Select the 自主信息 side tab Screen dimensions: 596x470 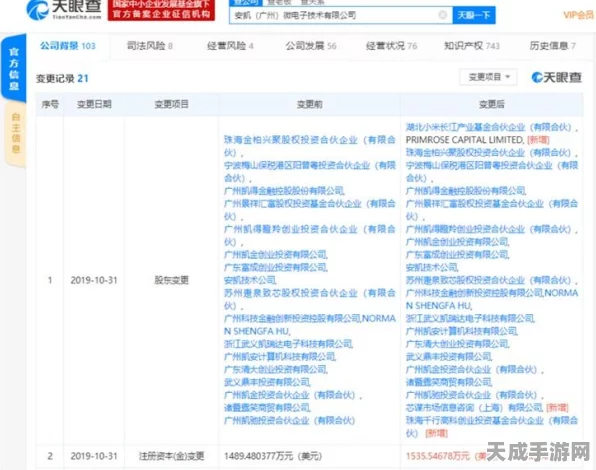click(x=16, y=133)
